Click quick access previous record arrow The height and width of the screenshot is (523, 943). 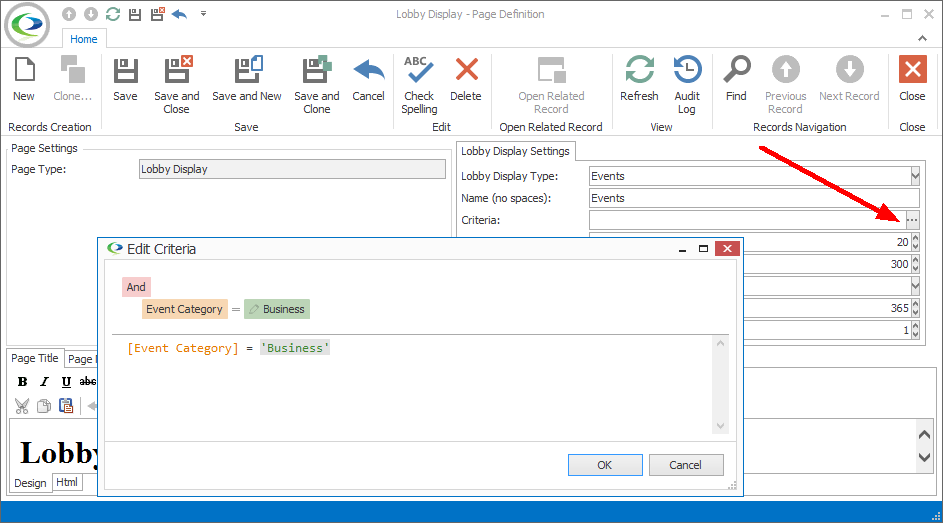69,14
